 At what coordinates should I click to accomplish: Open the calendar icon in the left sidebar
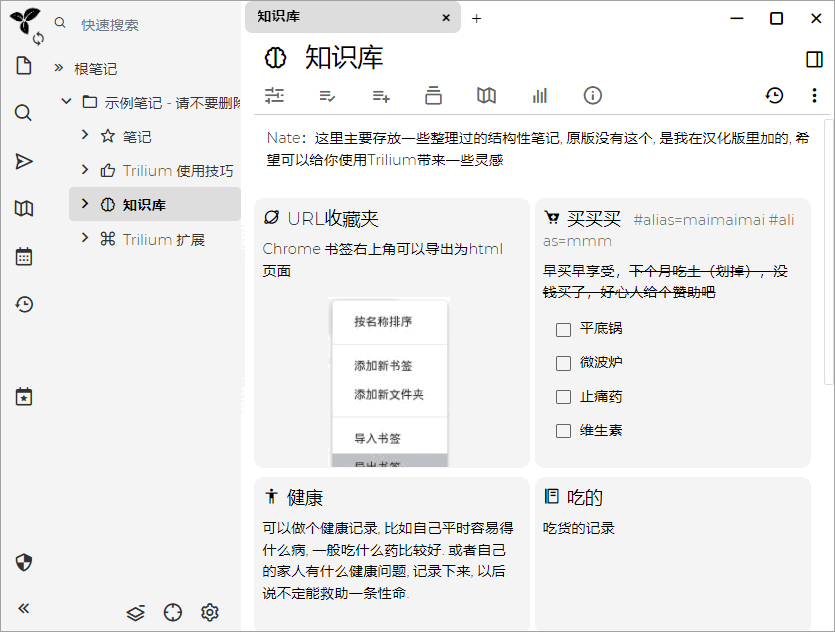(x=23, y=256)
